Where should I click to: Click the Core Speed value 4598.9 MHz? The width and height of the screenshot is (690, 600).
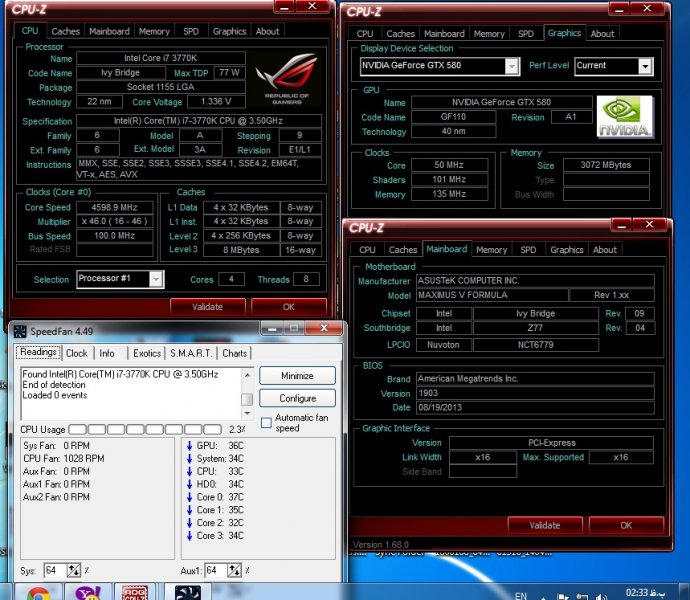click(x=114, y=207)
